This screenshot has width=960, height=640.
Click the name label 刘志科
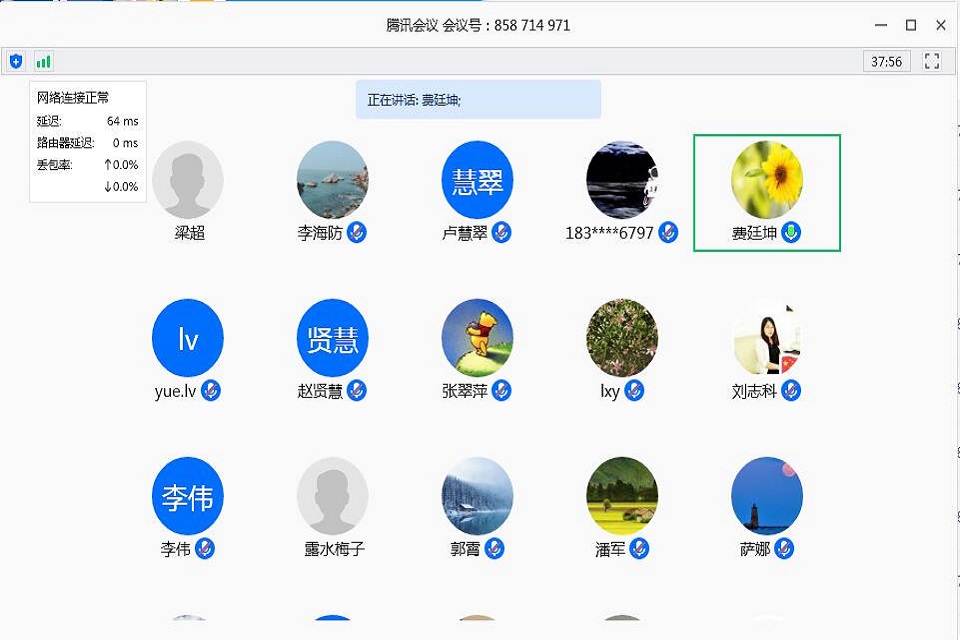coord(754,391)
